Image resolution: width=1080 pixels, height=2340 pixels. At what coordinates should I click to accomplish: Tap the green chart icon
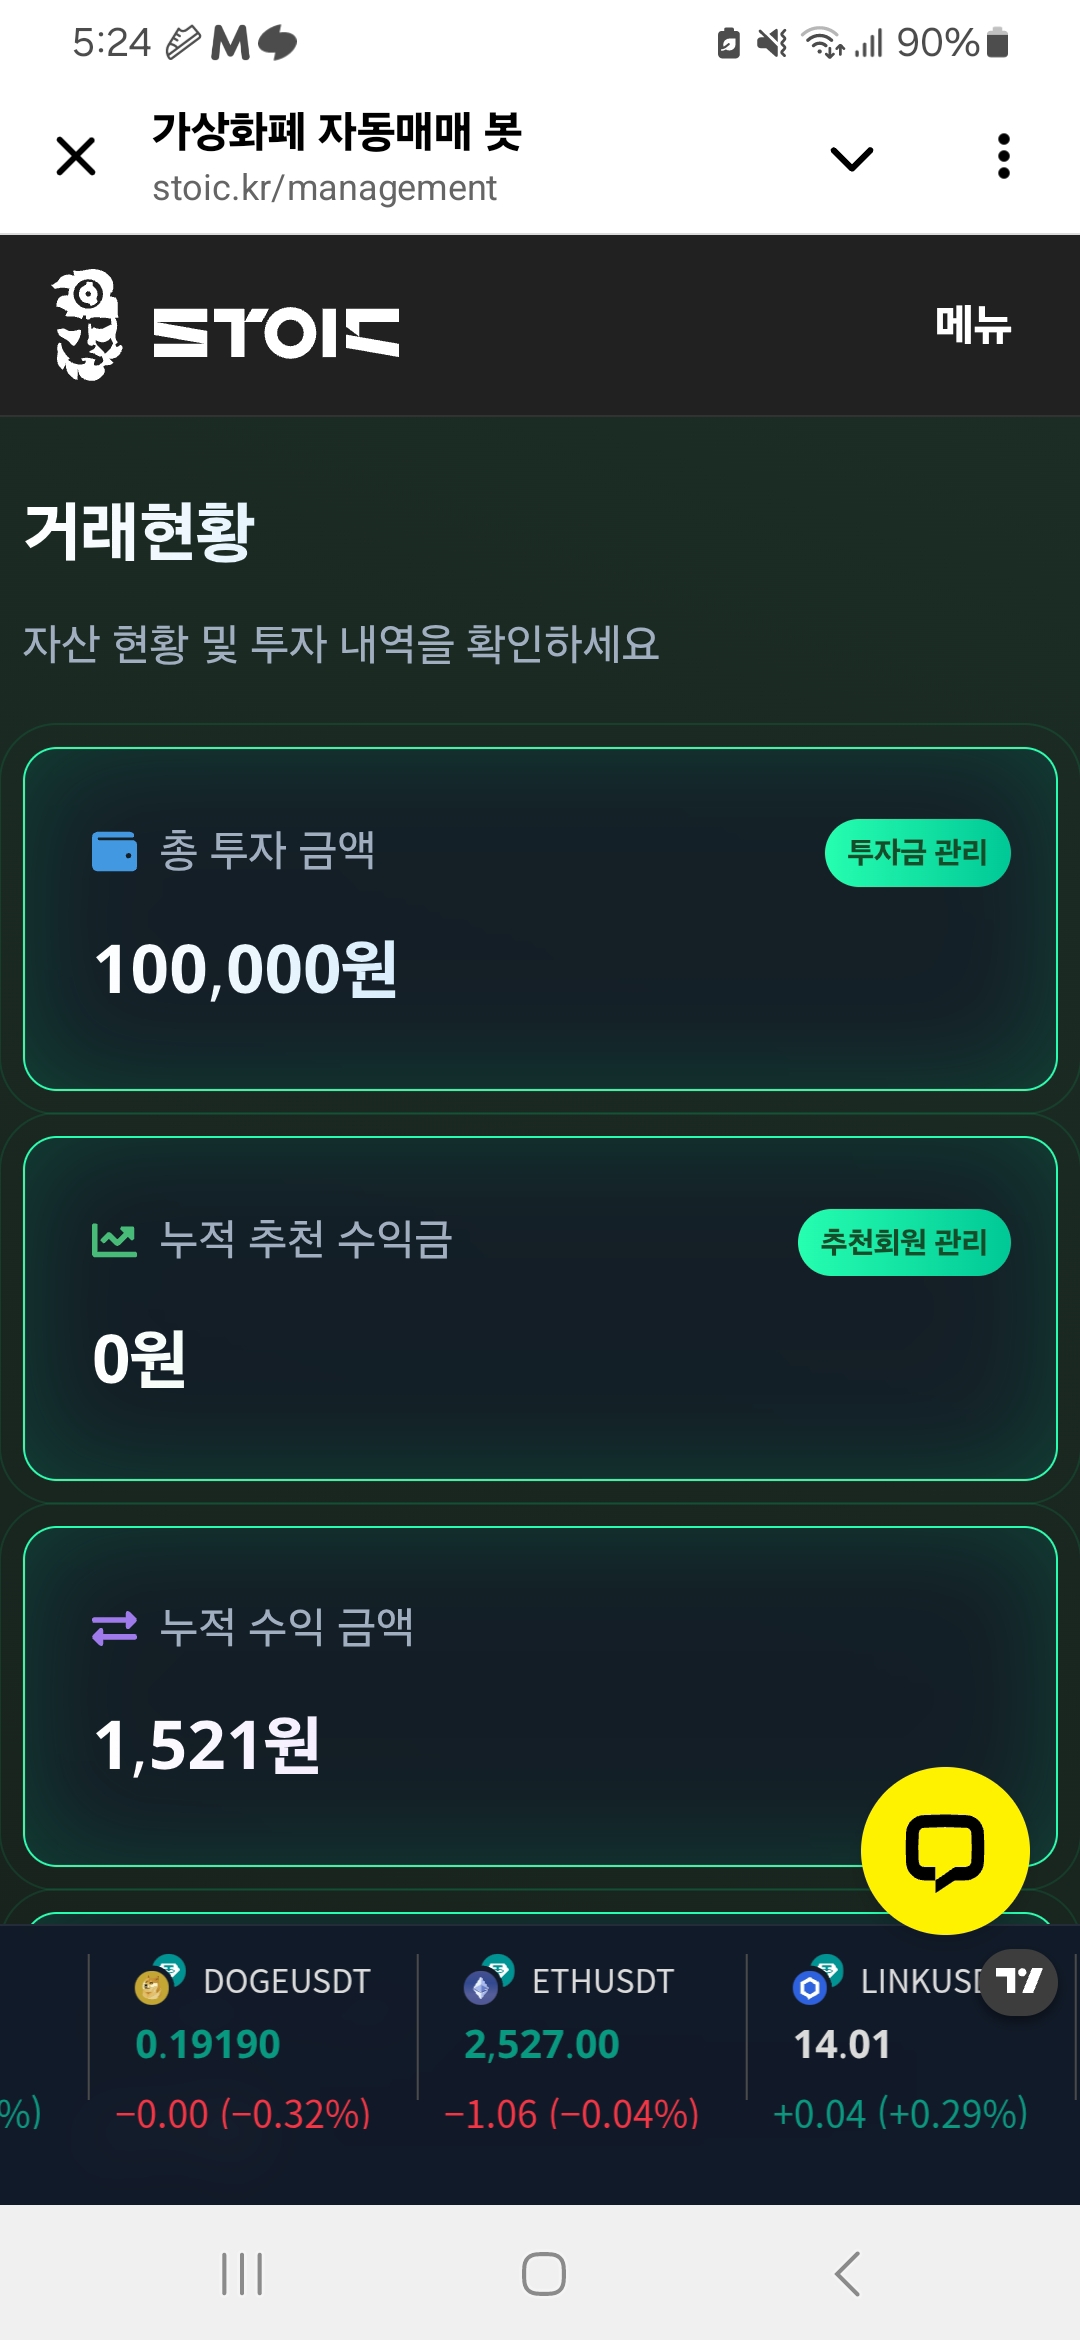pyautogui.click(x=114, y=1241)
